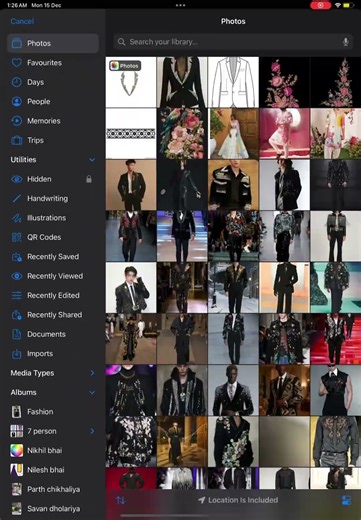The height and width of the screenshot is (520, 361).
Task: Open the 7 person album
Action: (53, 431)
